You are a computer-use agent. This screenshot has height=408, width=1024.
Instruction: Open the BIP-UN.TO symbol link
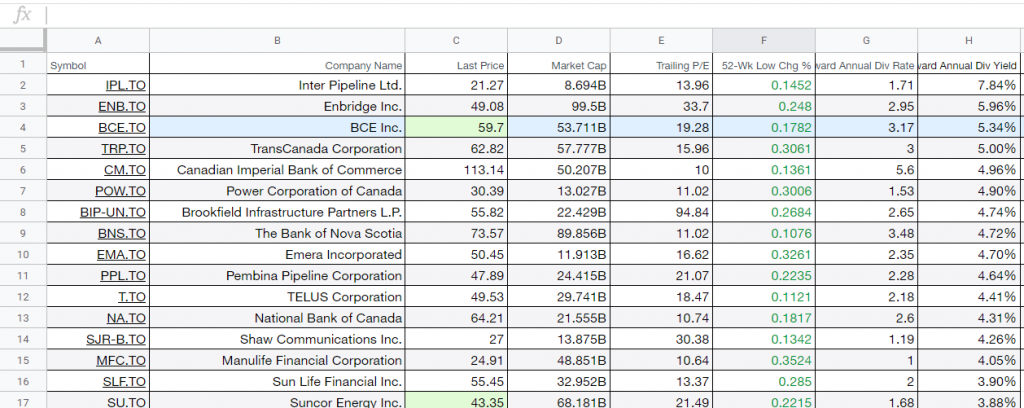113,212
